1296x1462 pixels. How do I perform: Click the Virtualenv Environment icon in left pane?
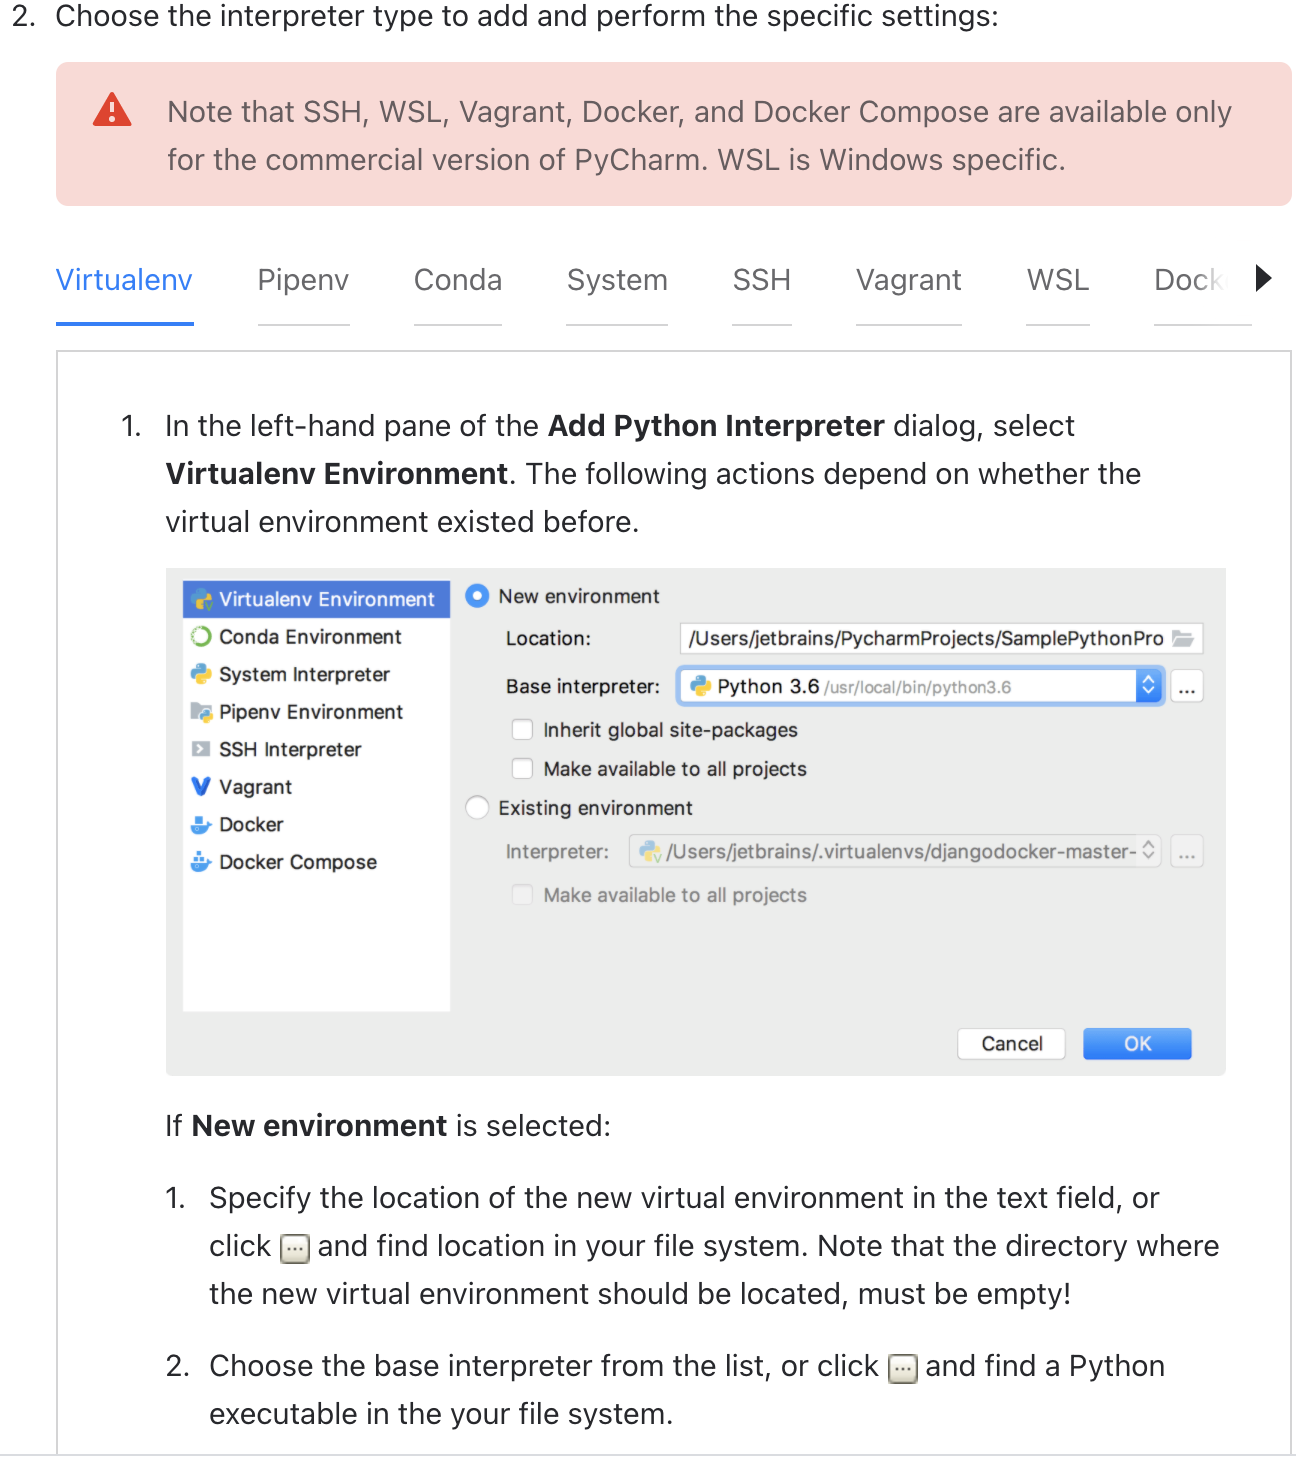click(x=202, y=600)
